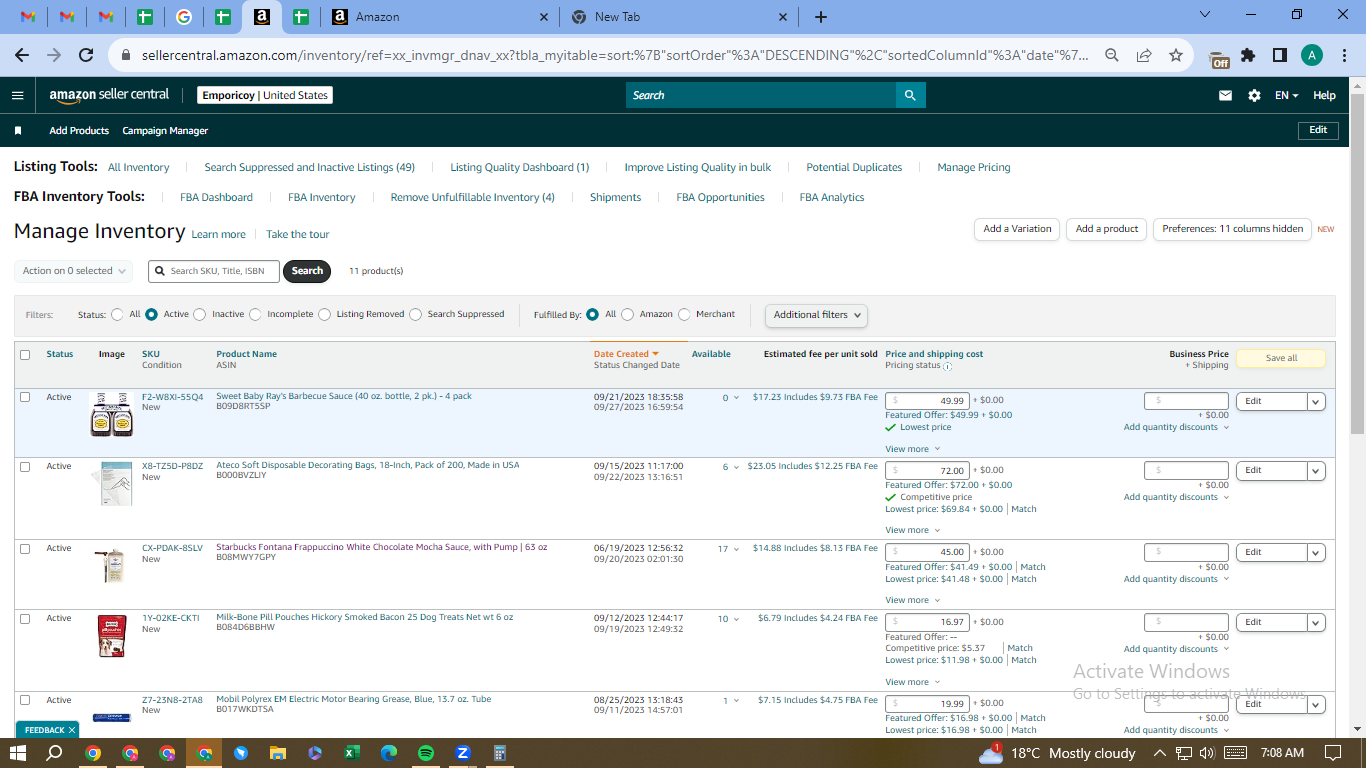Check the Sweet Baby Ray's row checkbox
1366x768 pixels.
[25, 397]
